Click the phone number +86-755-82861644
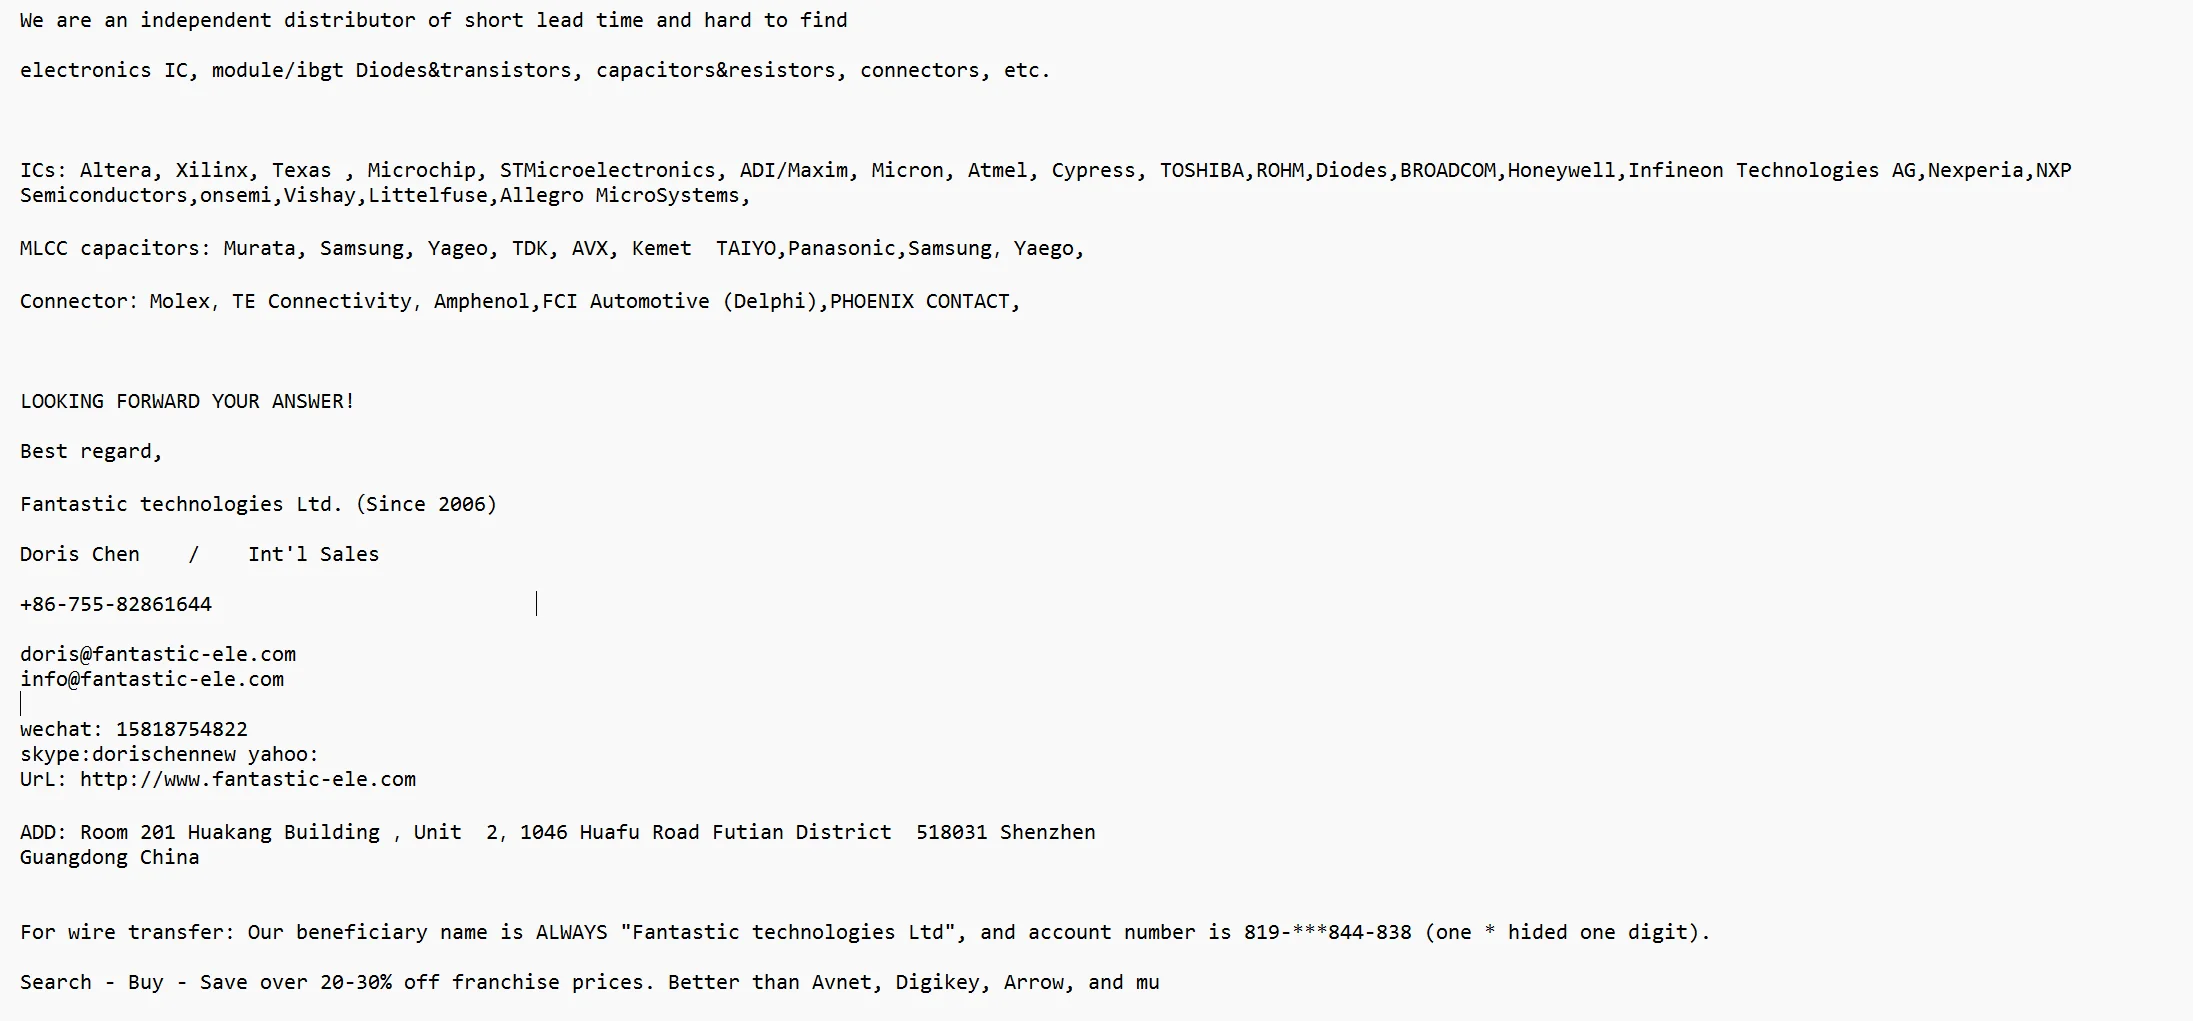 pos(116,604)
